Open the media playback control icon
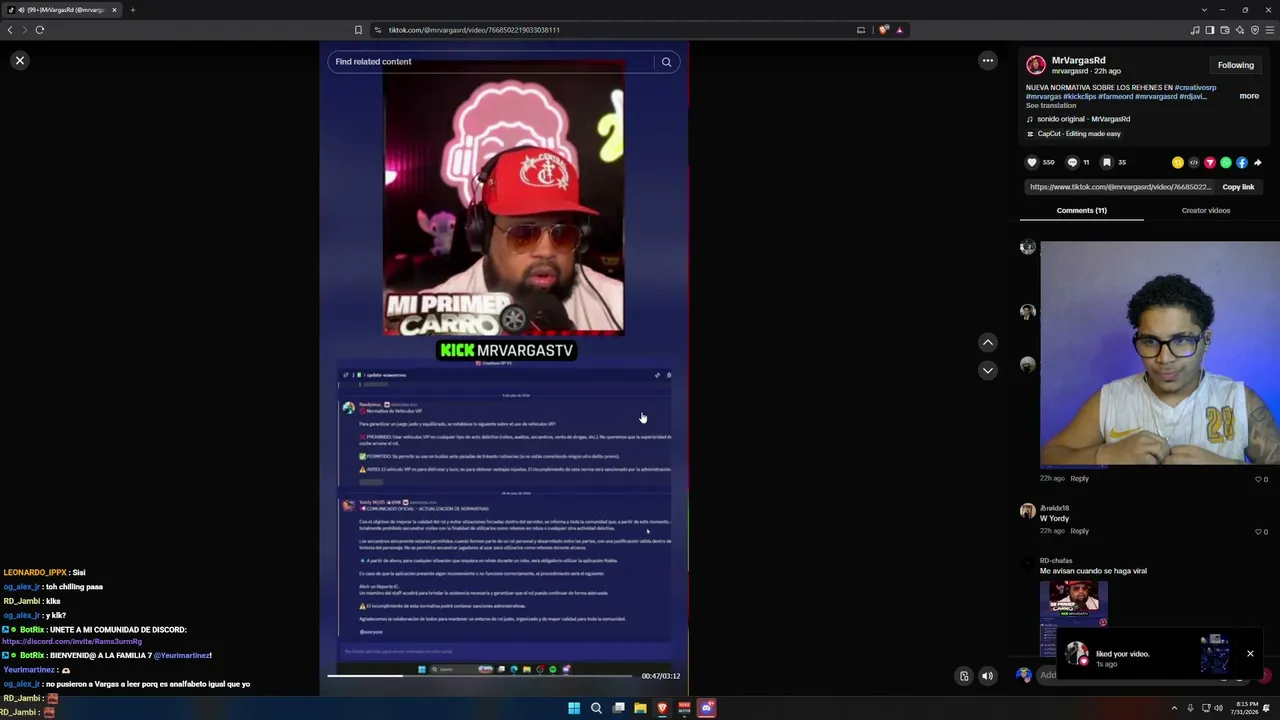 (1194, 30)
